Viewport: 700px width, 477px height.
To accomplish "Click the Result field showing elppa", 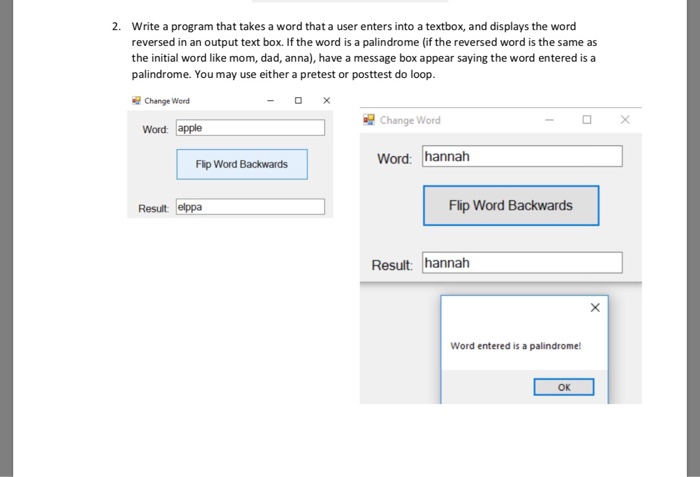I will 250,207.
